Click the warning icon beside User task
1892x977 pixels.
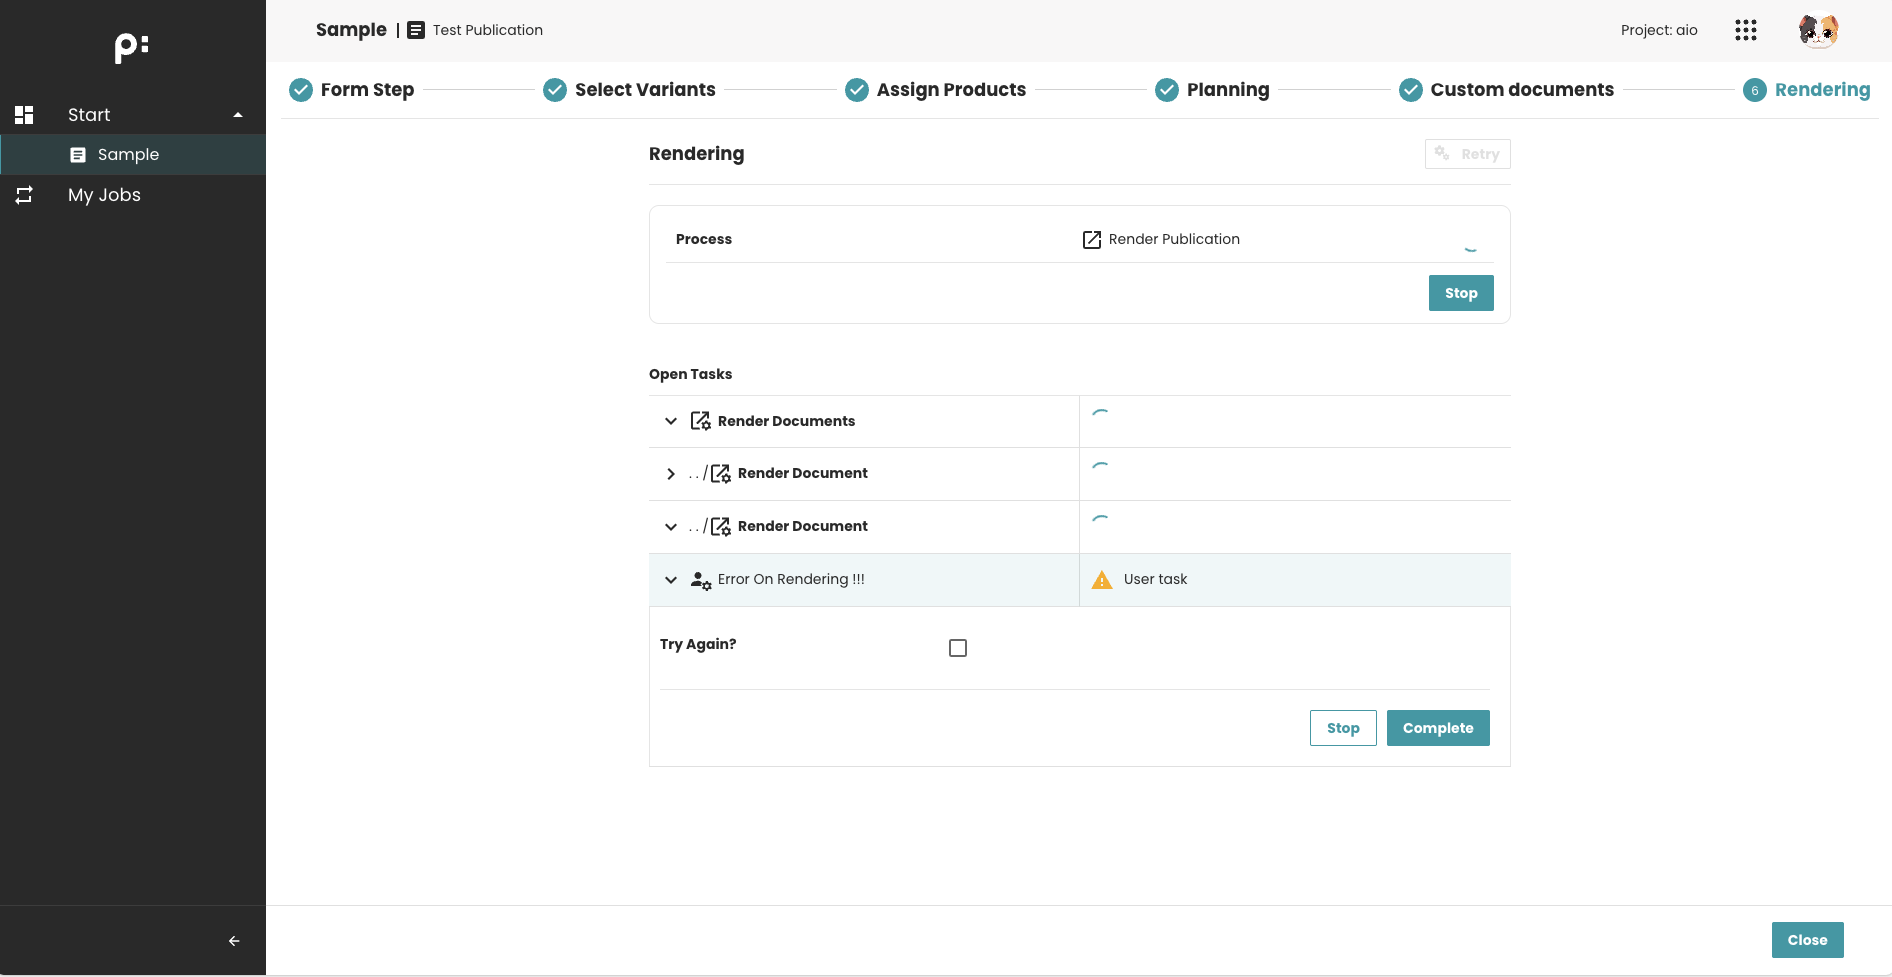coord(1102,580)
